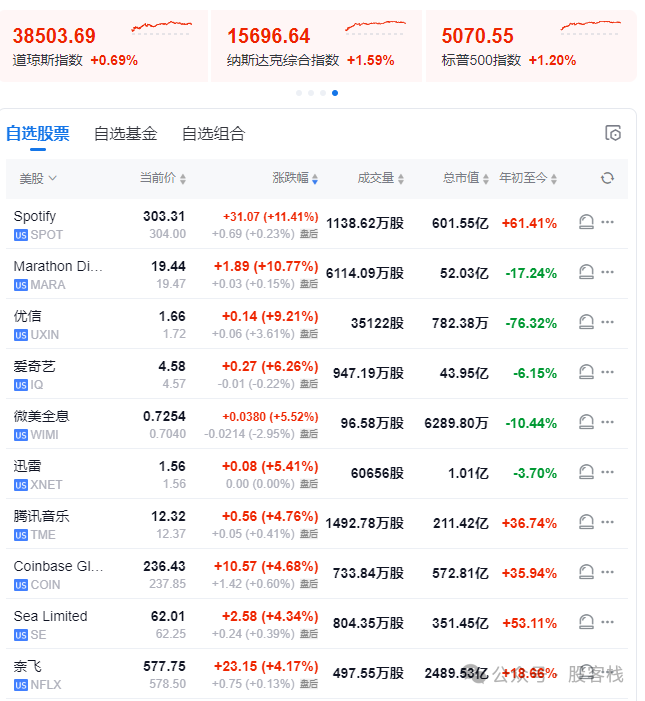Switch to 自选股票 tab
645x701 pixels.
[38, 134]
